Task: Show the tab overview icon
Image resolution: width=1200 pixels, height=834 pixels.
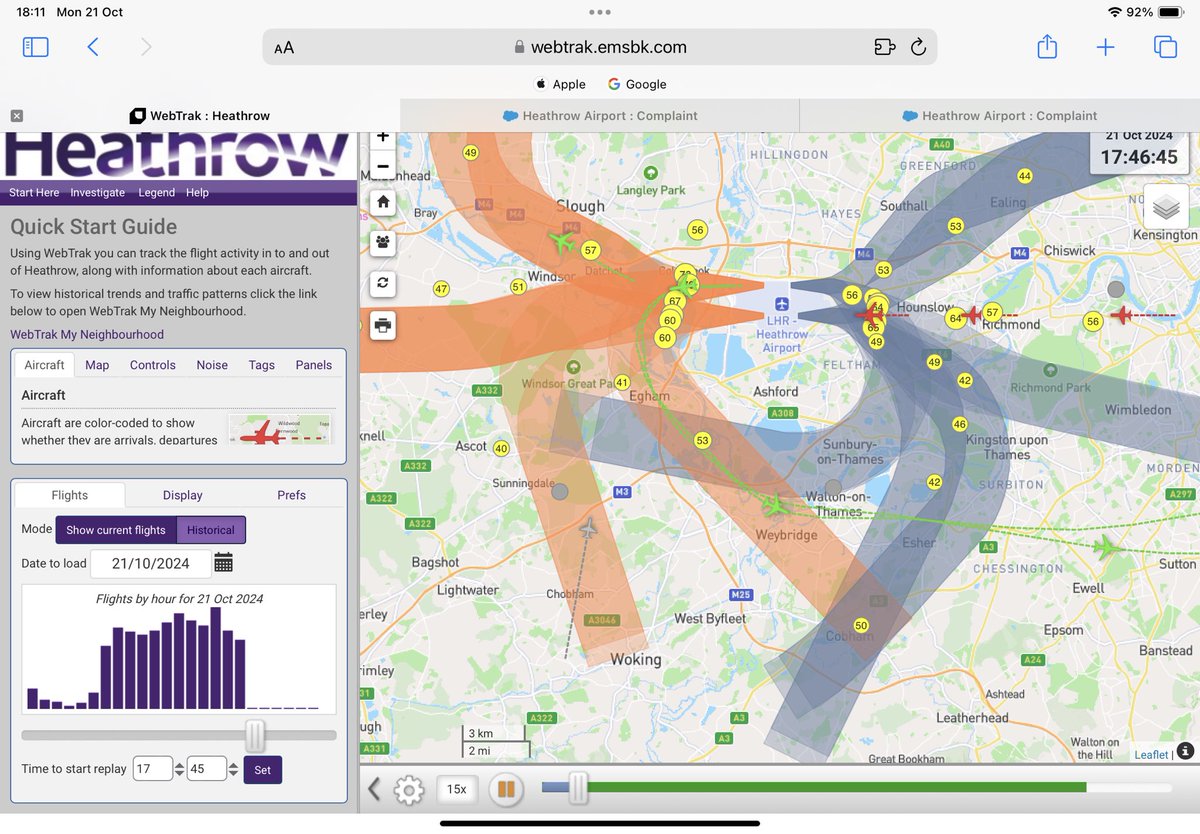Action: [x=1165, y=47]
